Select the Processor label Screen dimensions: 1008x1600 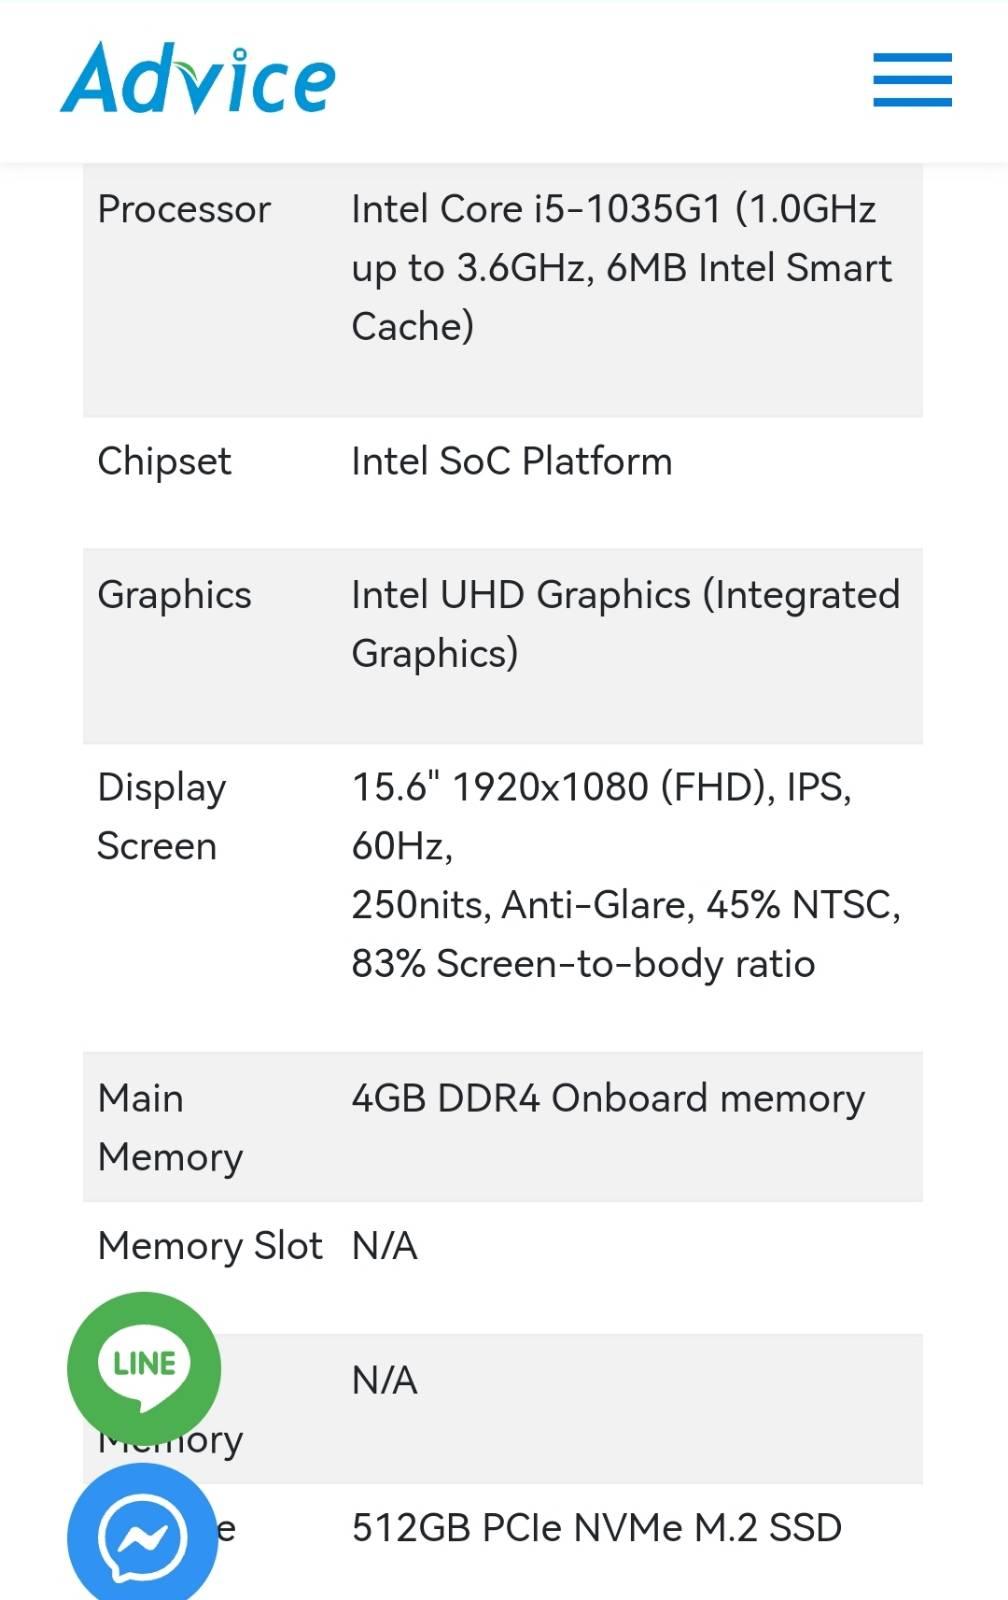[x=184, y=209]
